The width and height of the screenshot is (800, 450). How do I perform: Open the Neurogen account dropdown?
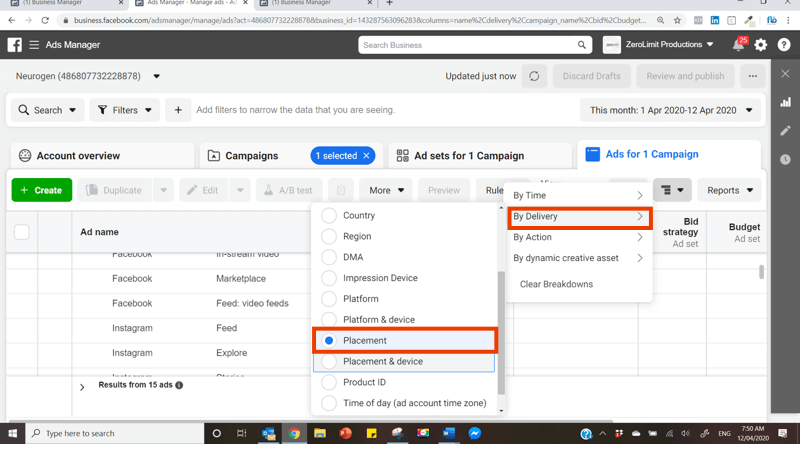(x=157, y=77)
